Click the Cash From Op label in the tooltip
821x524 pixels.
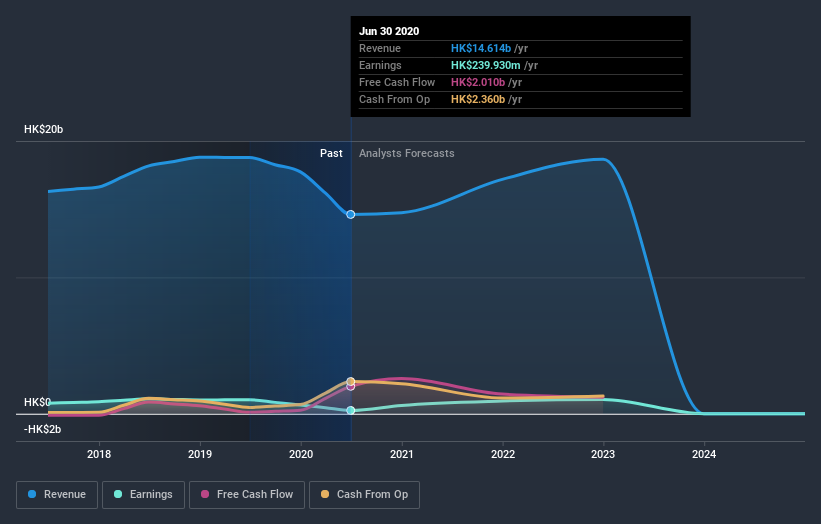pos(394,99)
